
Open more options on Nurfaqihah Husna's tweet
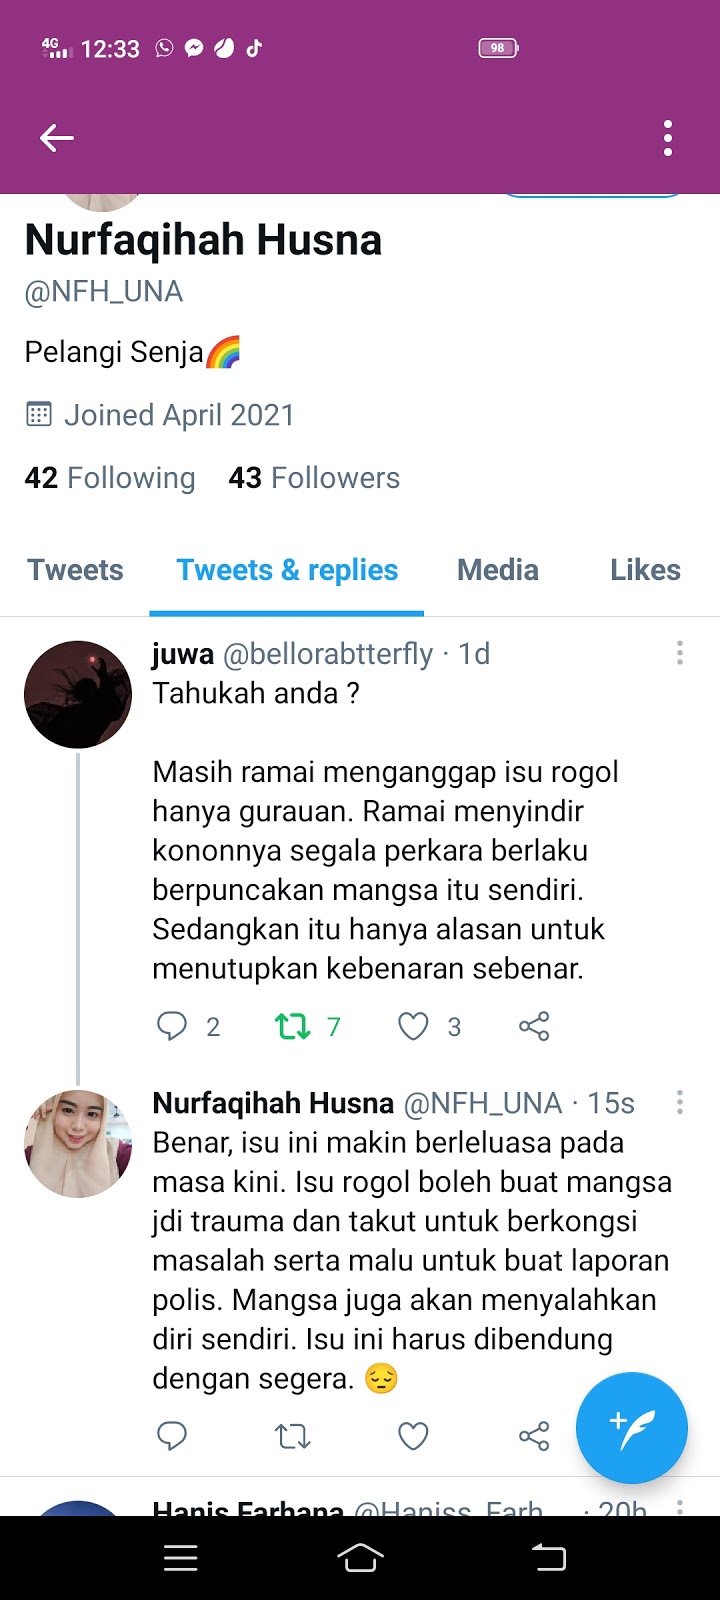(x=680, y=1102)
